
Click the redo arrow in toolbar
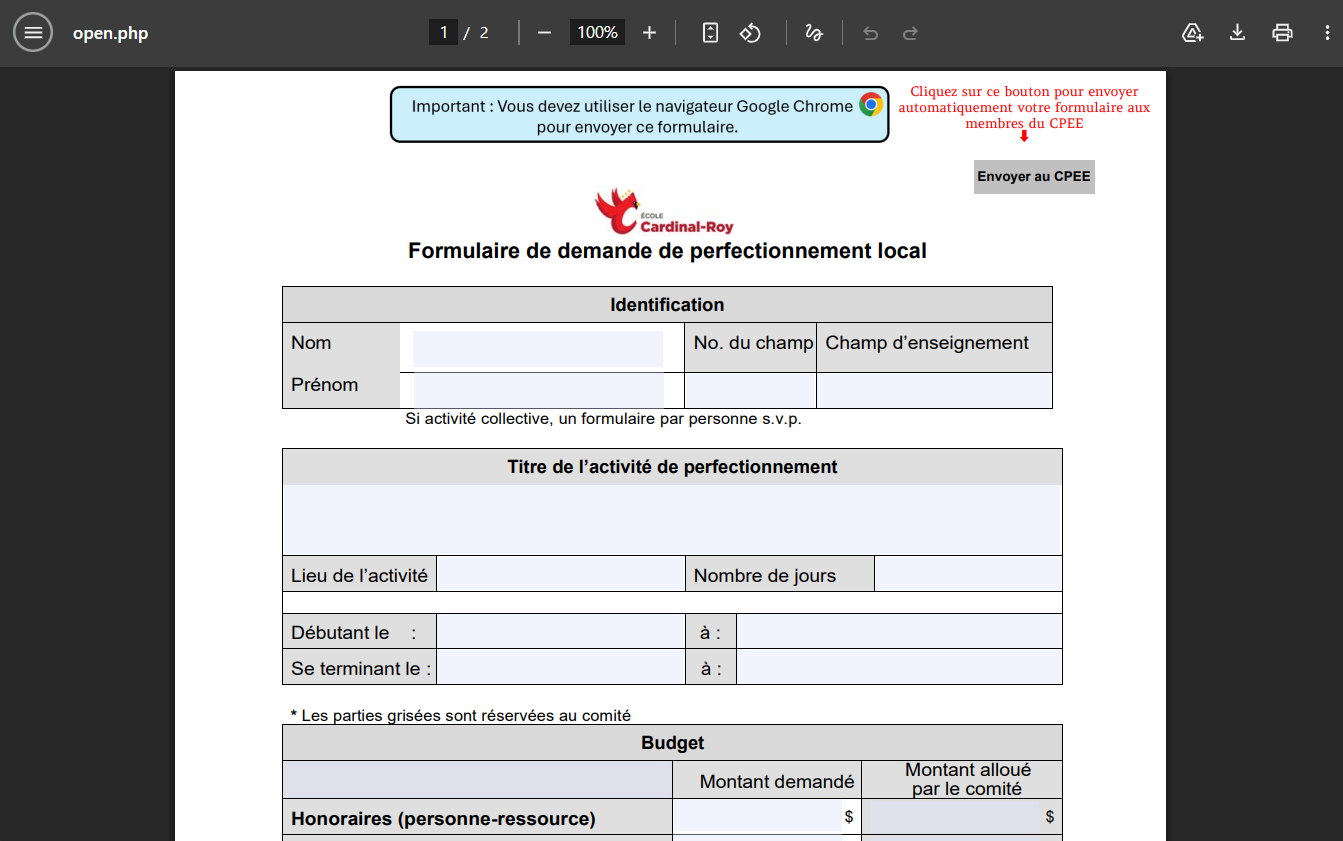(x=910, y=33)
